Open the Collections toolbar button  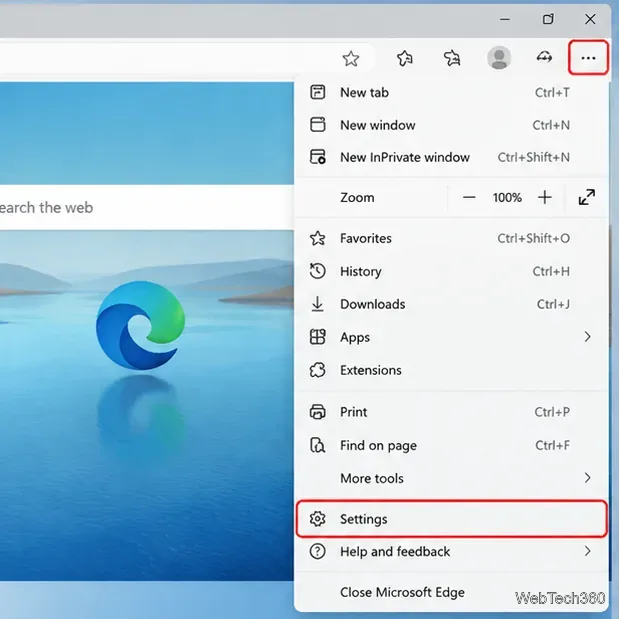[452, 58]
